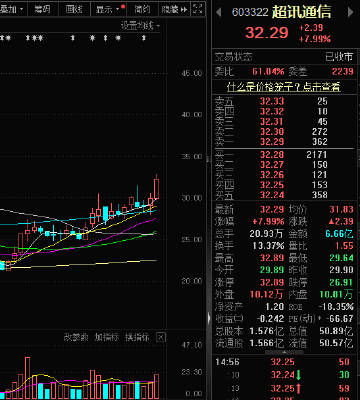The width and height of the screenshot is (360, 400).
Task: Click 隐藏 to hide the side panel
Action: (174, 9)
